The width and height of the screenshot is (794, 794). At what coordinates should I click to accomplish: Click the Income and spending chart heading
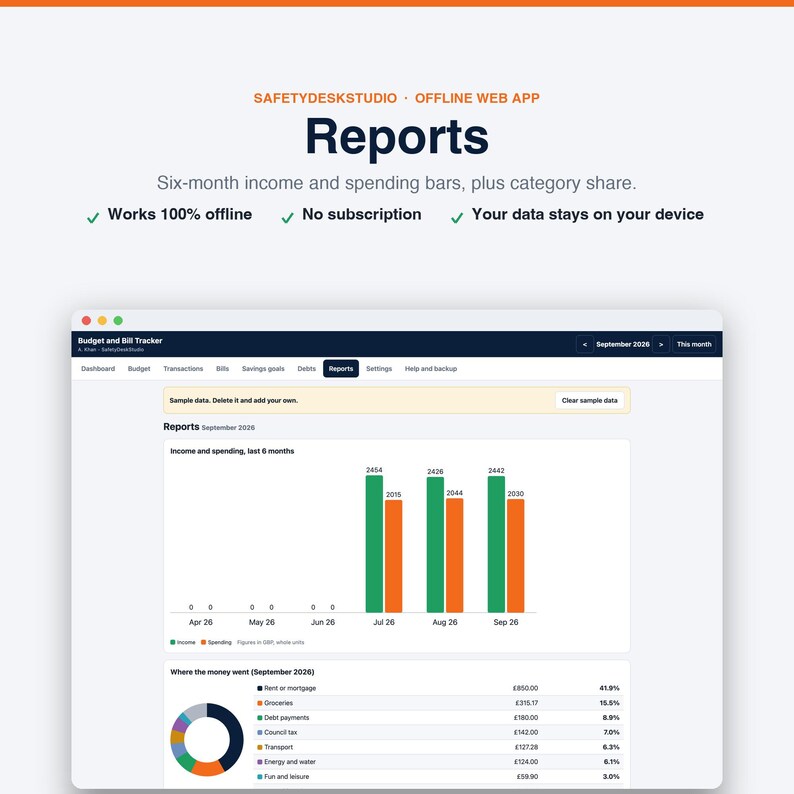pos(232,451)
